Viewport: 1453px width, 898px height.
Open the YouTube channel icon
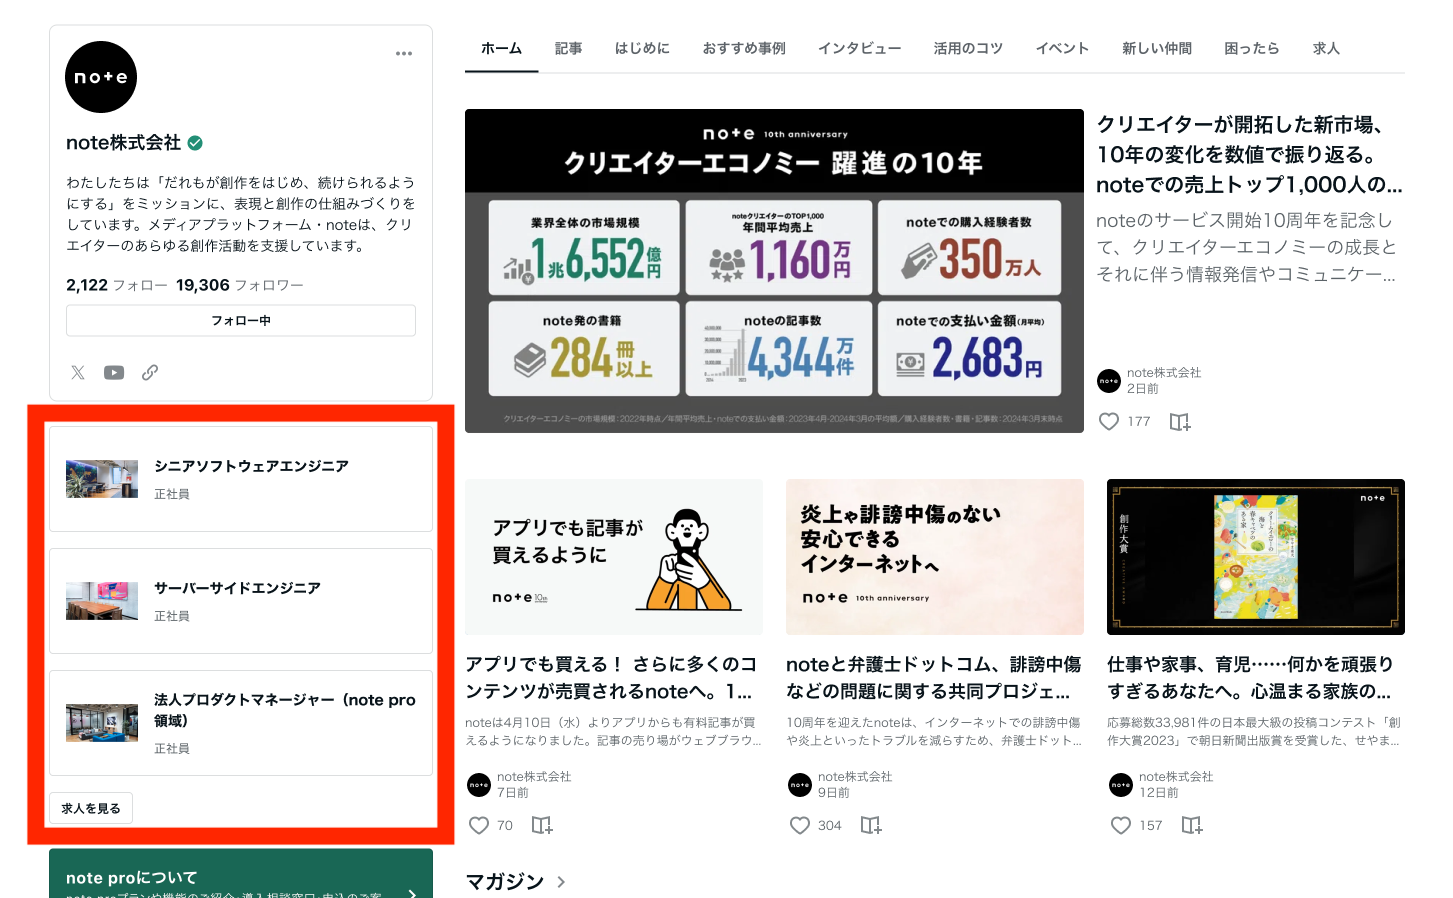pyautogui.click(x=114, y=372)
